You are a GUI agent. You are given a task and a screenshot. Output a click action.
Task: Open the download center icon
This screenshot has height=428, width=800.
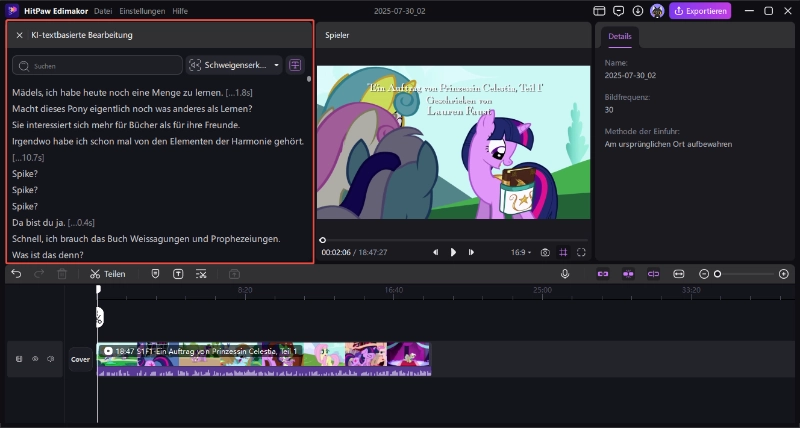coord(638,11)
